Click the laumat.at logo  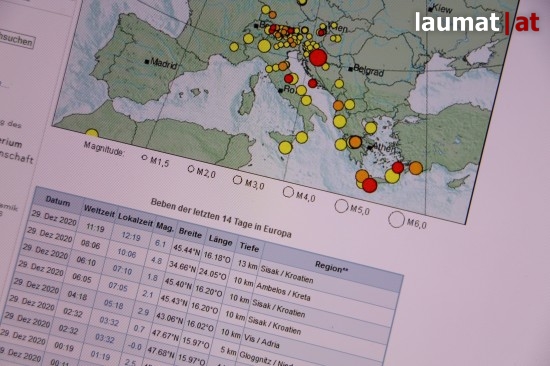click(477, 22)
